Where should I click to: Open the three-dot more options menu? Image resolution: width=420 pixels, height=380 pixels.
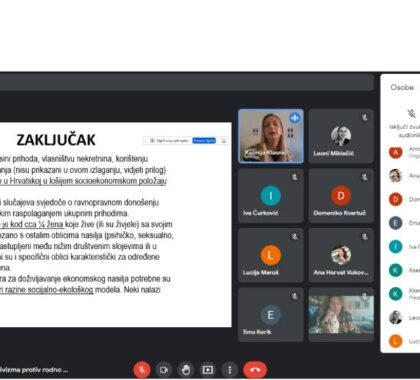pos(230,370)
